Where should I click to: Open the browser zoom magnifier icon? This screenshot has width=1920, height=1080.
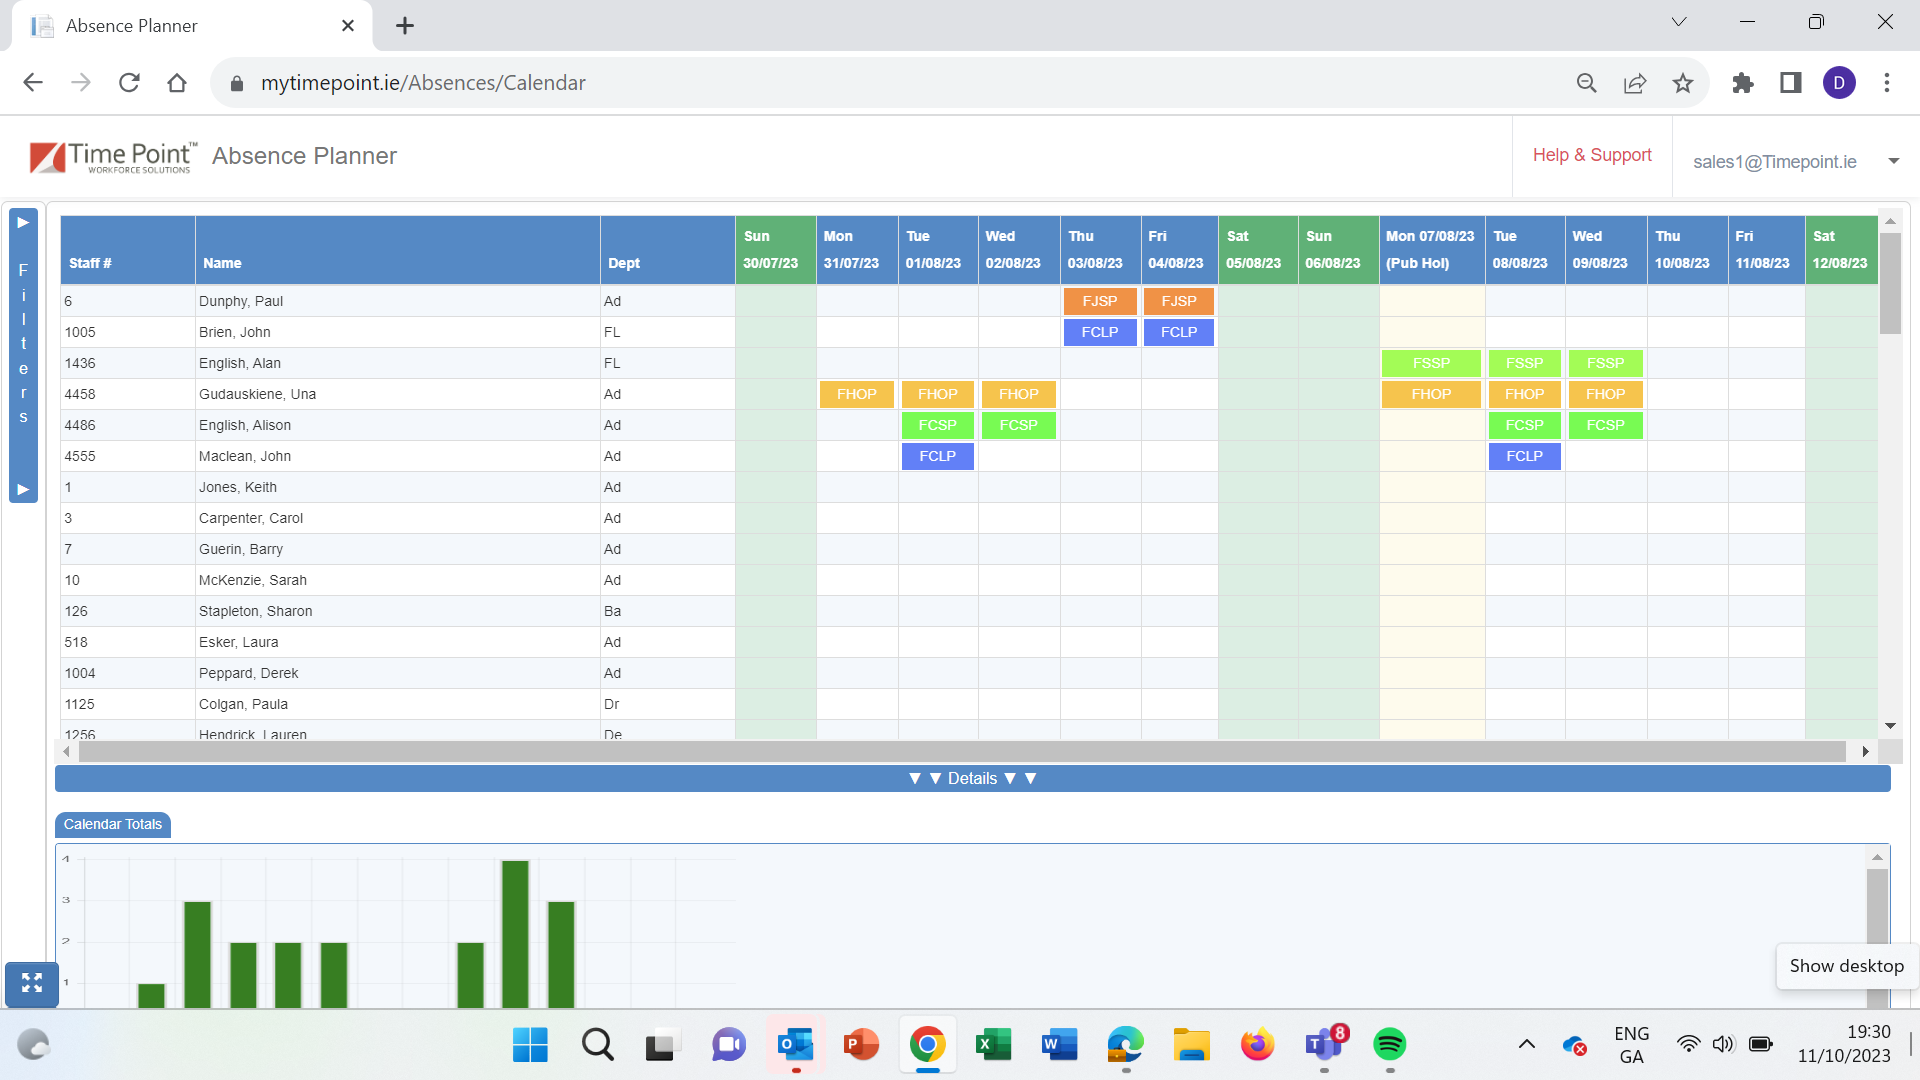coord(1587,83)
